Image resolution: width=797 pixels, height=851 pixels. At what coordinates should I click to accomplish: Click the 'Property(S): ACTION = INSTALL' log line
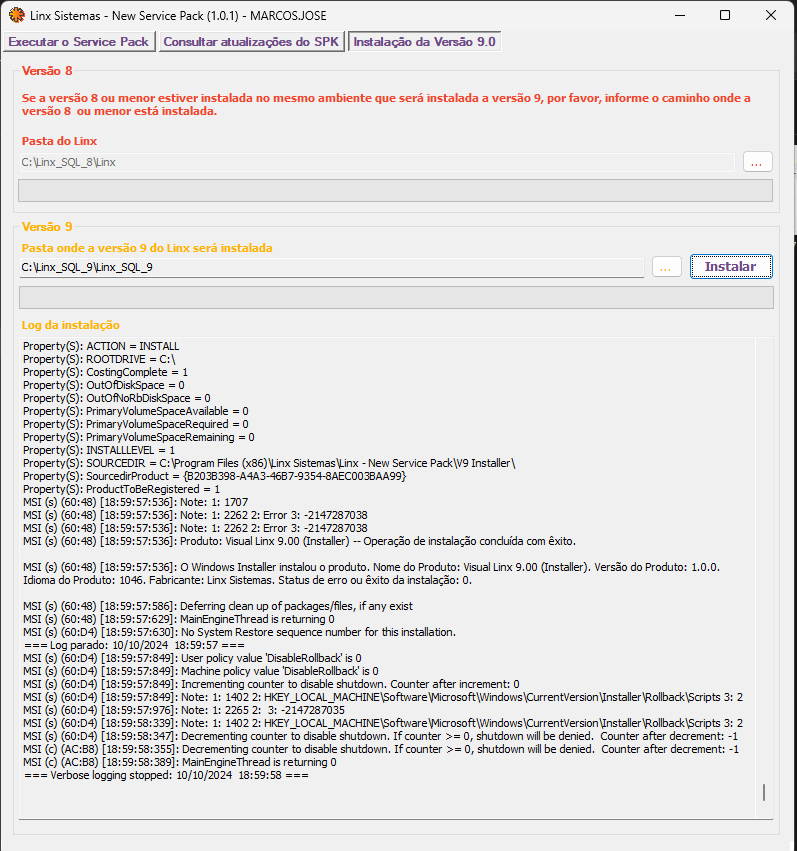[x=101, y=346]
